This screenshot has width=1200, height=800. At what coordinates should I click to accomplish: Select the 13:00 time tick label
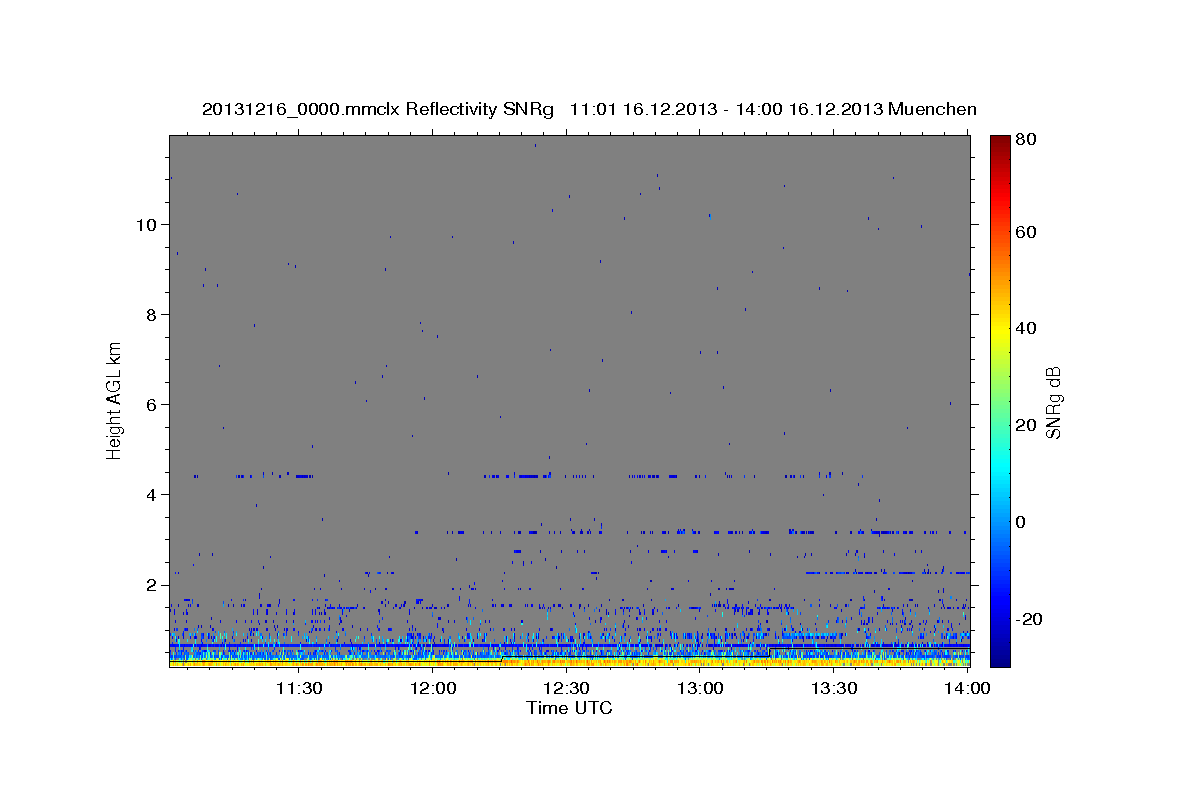[x=700, y=687]
